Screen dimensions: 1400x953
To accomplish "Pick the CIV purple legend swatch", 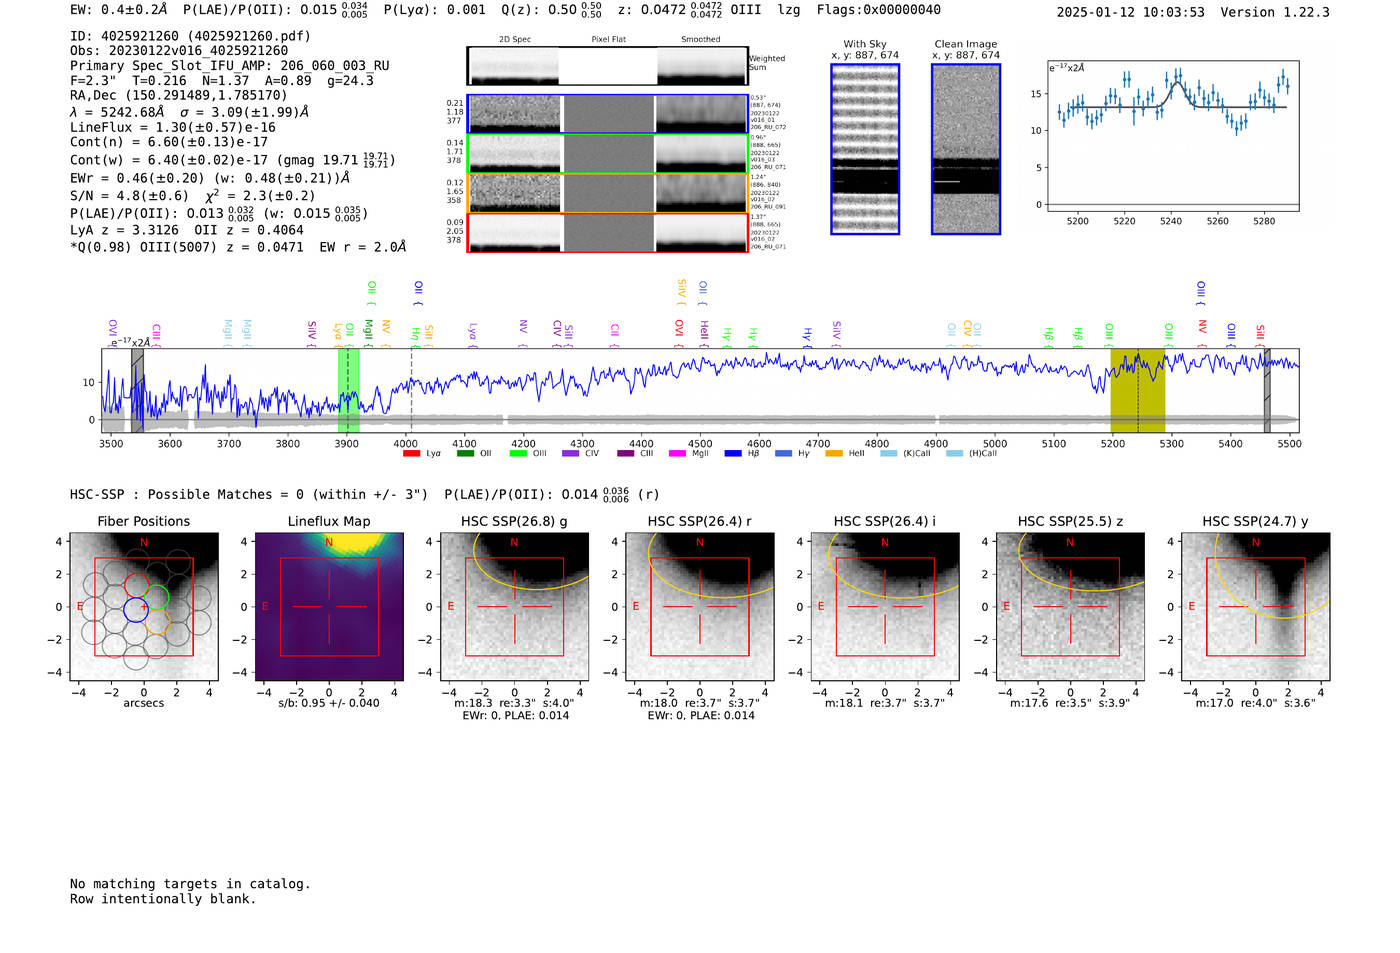I will [x=571, y=453].
